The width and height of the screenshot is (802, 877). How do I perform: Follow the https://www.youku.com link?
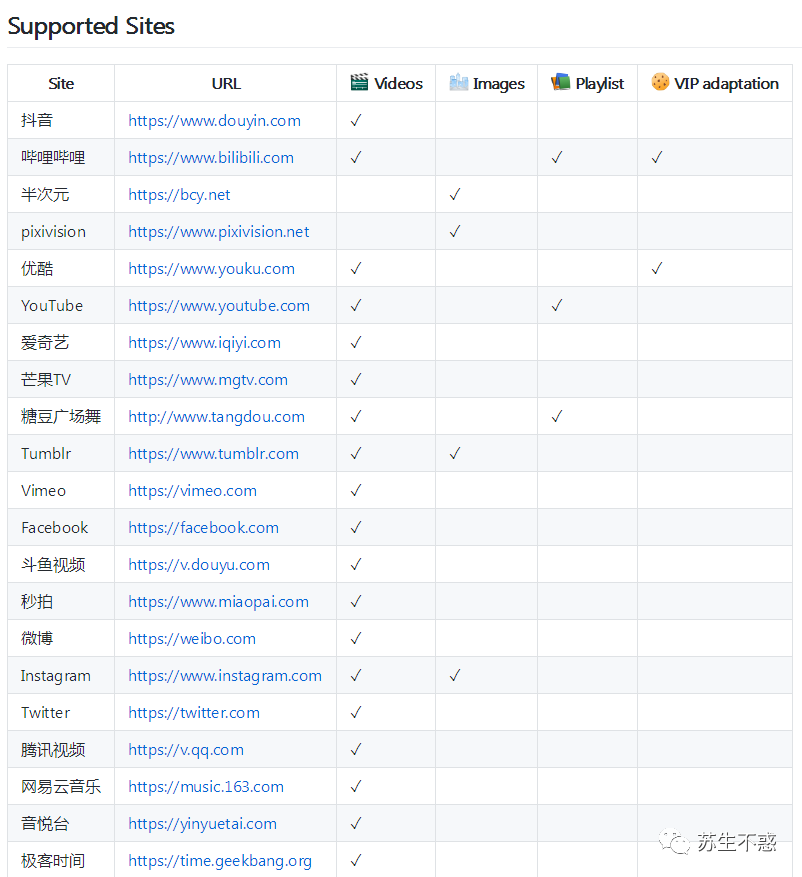[x=211, y=268]
